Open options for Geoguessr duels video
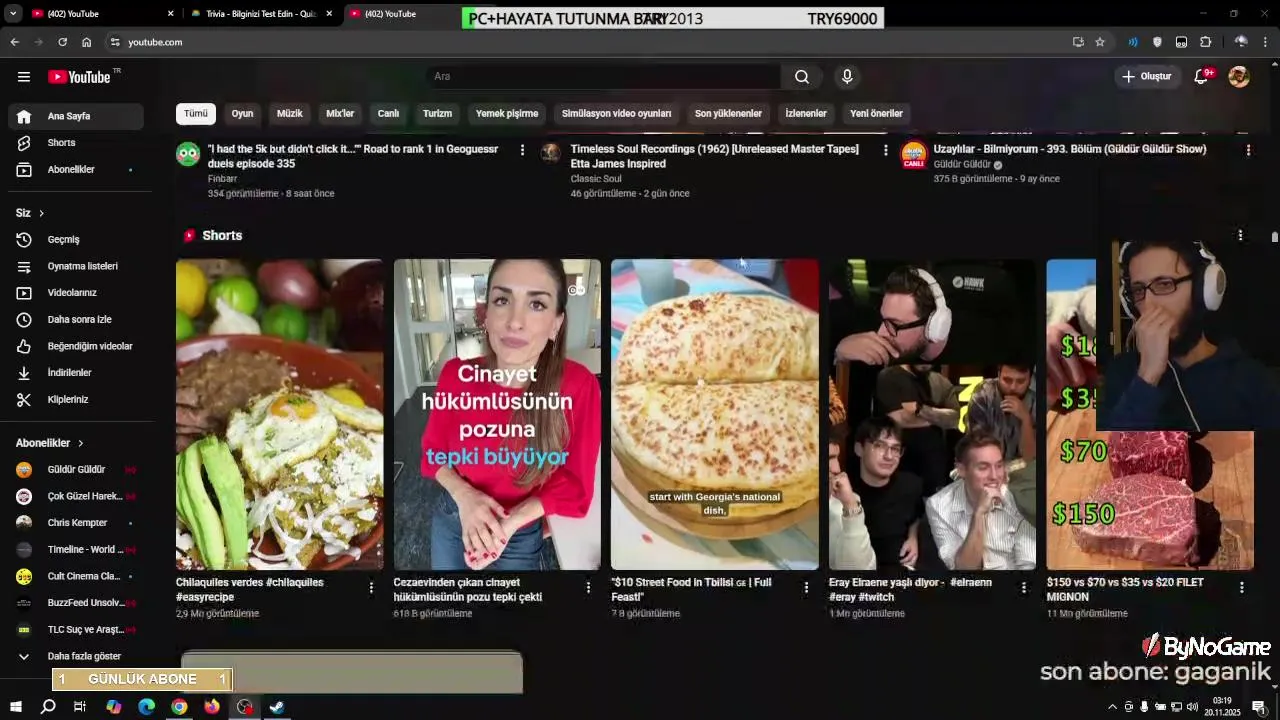This screenshot has height=720, width=1280. 522,150
